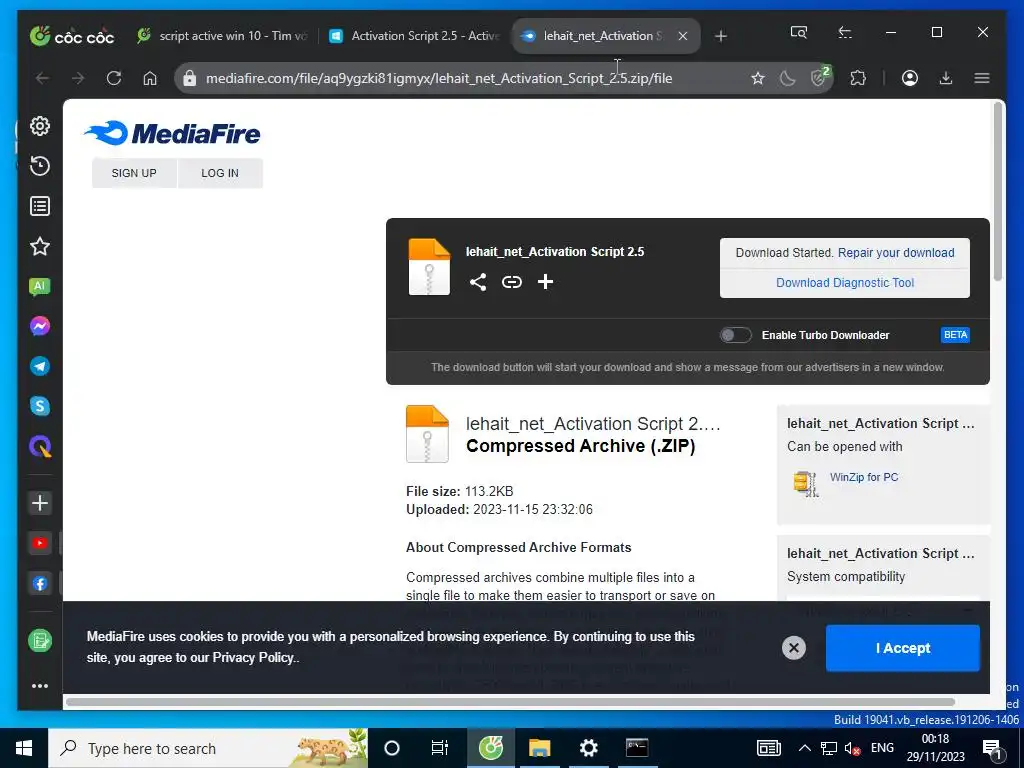Click the horizontal page scrollbar
Image resolution: width=1024 pixels, height=768 pixels.
pyautogui.click(x=510, y=702)
